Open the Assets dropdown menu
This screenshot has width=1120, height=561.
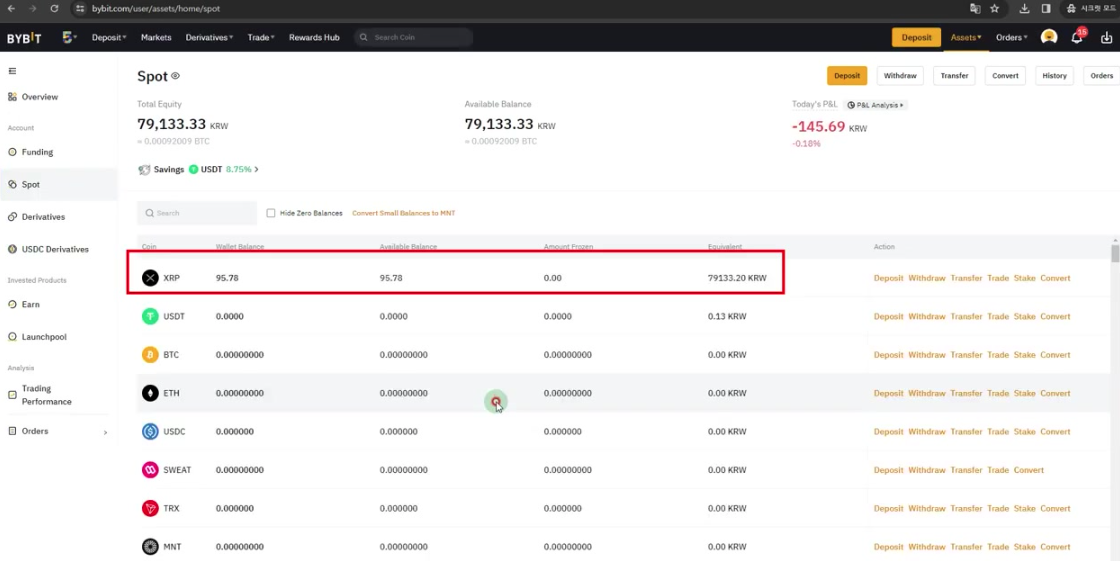point(966,37)
